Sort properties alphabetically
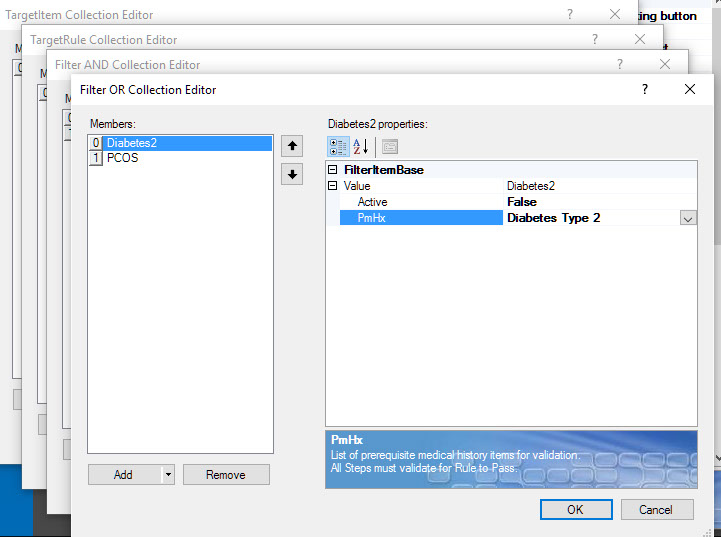The image size is (721, 537). coord(362,146)
